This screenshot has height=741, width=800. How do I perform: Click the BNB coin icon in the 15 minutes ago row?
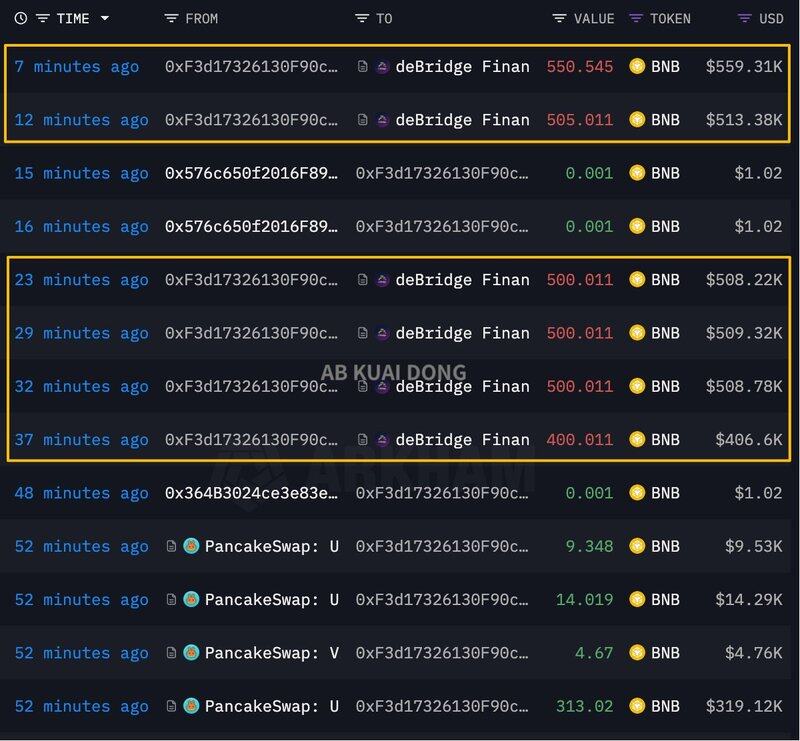pos(637,173)
